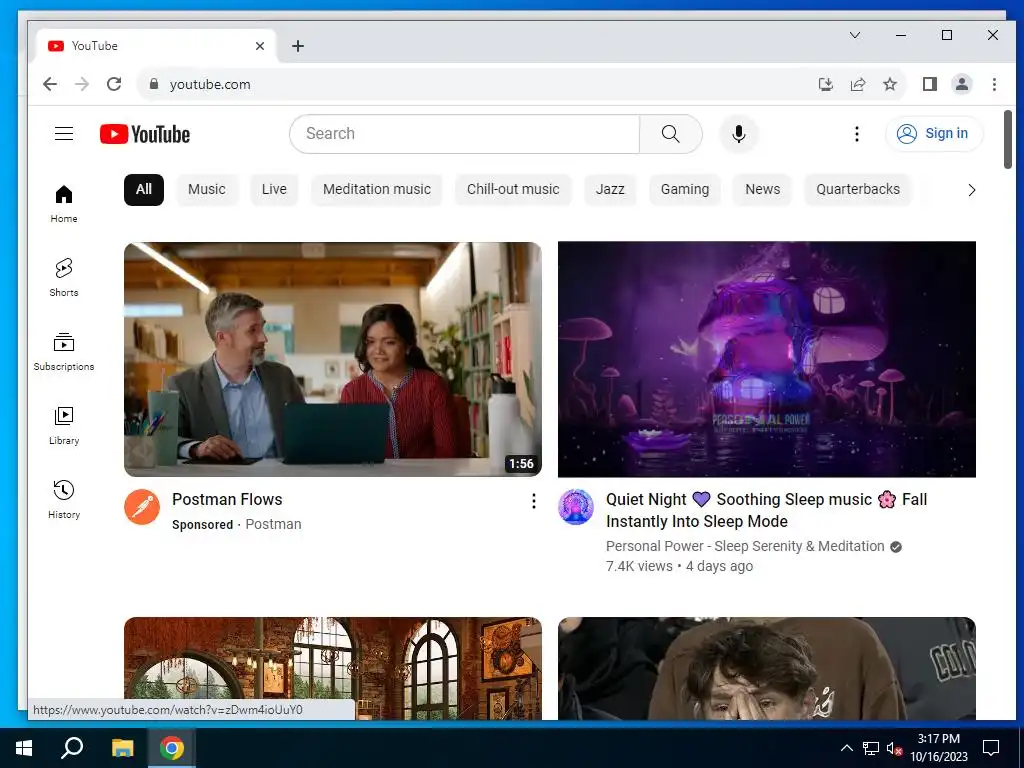Open YouTube settings three-dot menu
Screen dimensions: 1024x768
pyautogui.click(x=857, y=134)
